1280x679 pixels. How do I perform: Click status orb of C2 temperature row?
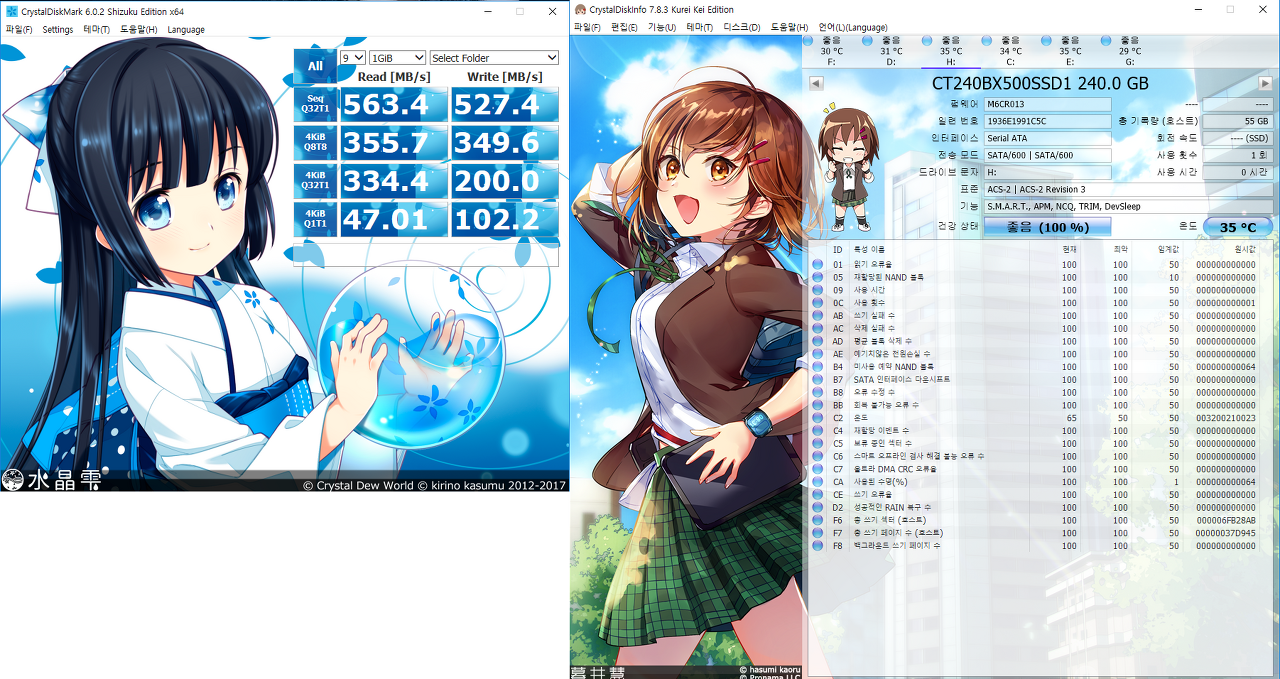click(x=817, y=418)
